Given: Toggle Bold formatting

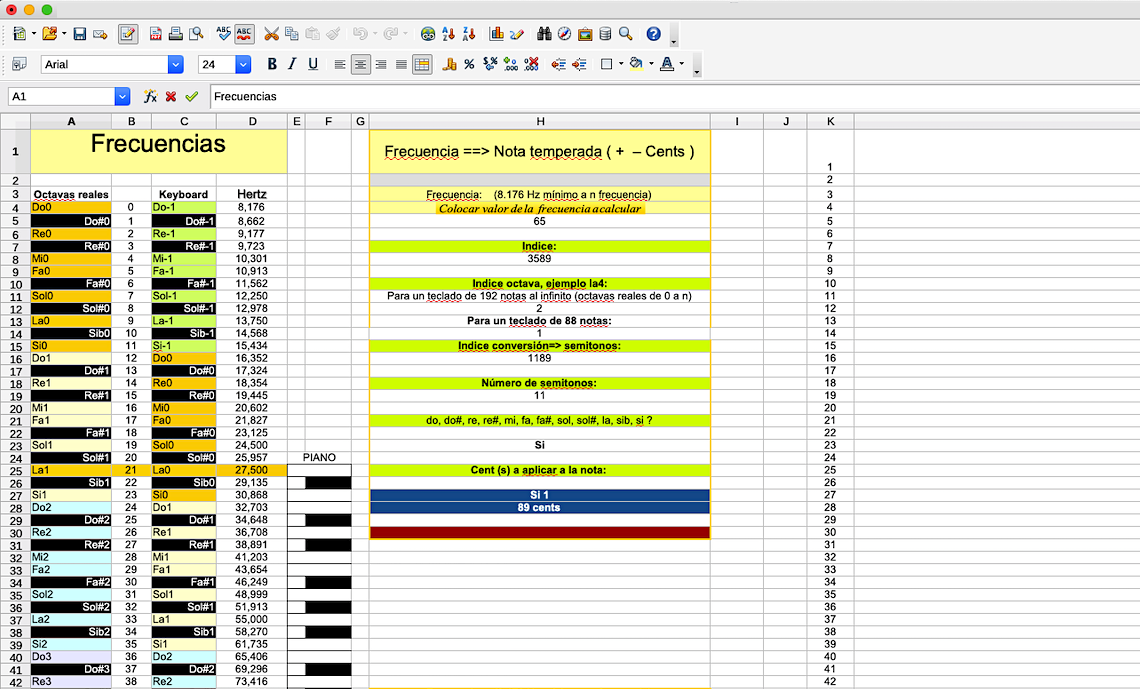Looking at the screenshot, I should pos(271,64).
